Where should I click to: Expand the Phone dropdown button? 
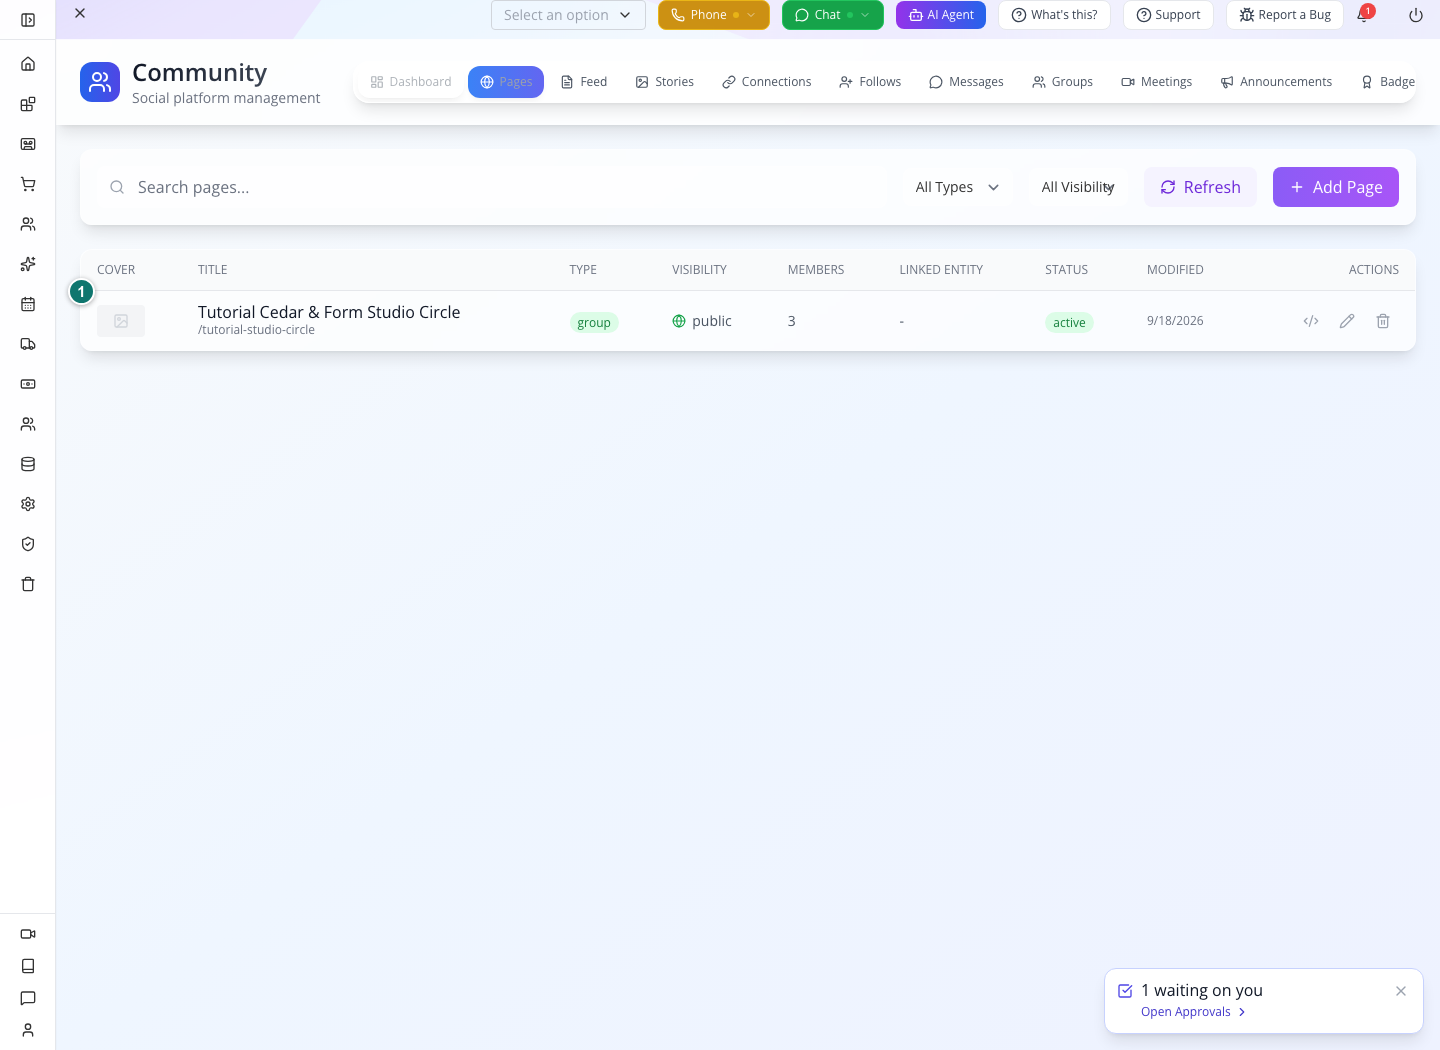tap(714, 15)
